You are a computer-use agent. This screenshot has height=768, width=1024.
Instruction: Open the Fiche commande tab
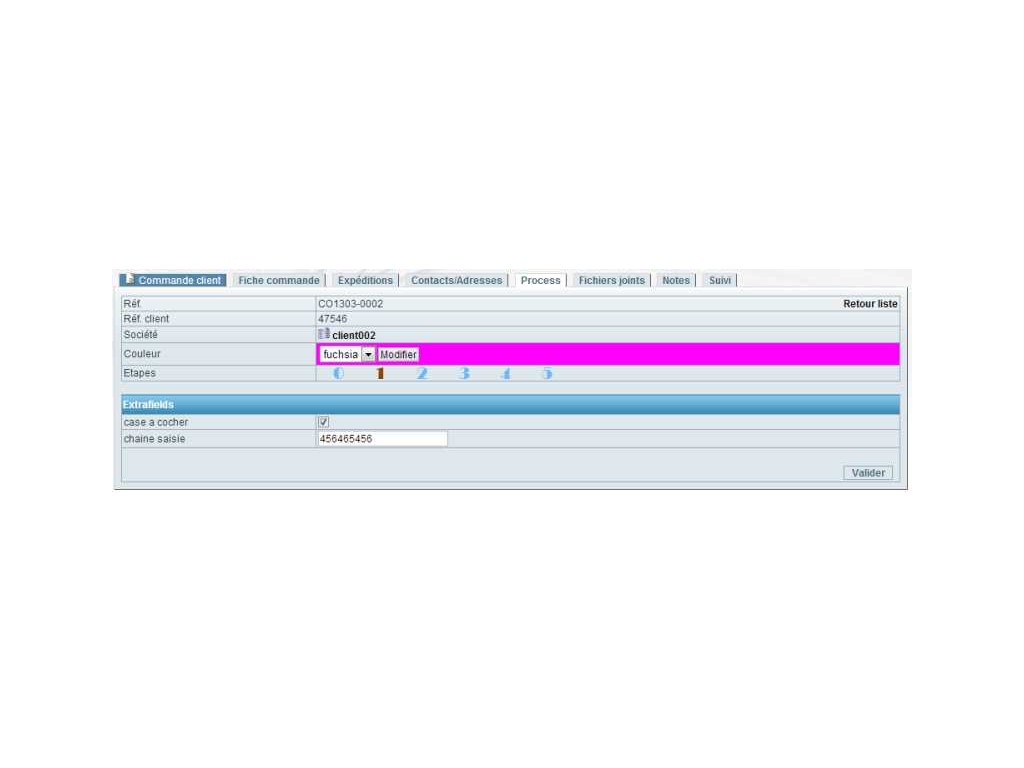pyautogui.click(x=279, y=280)
